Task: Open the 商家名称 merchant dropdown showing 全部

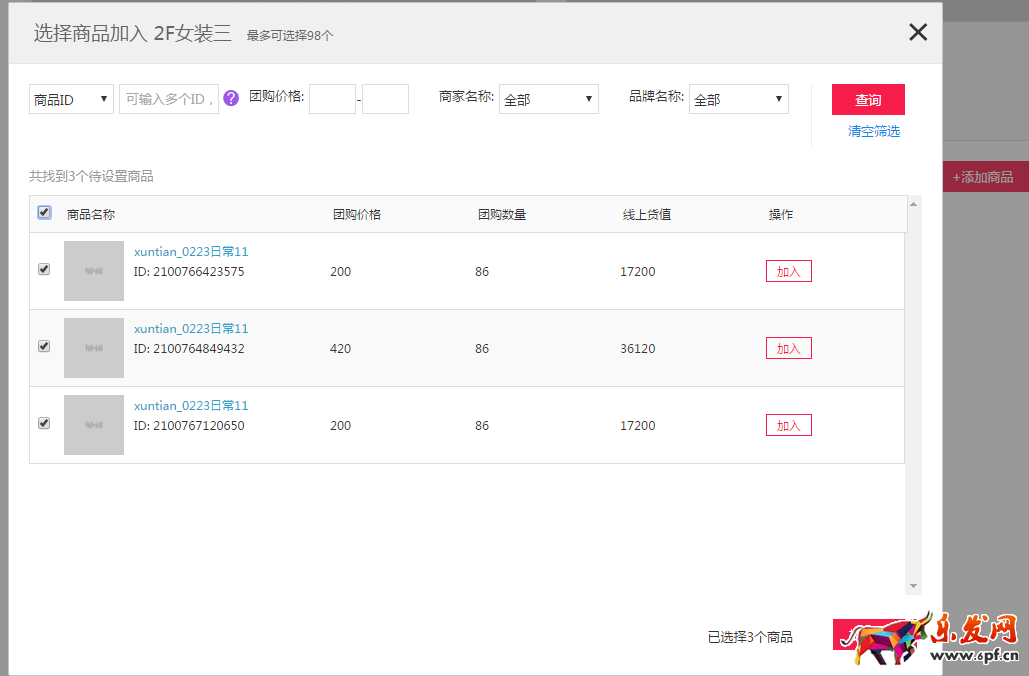Action: (548, 98)
